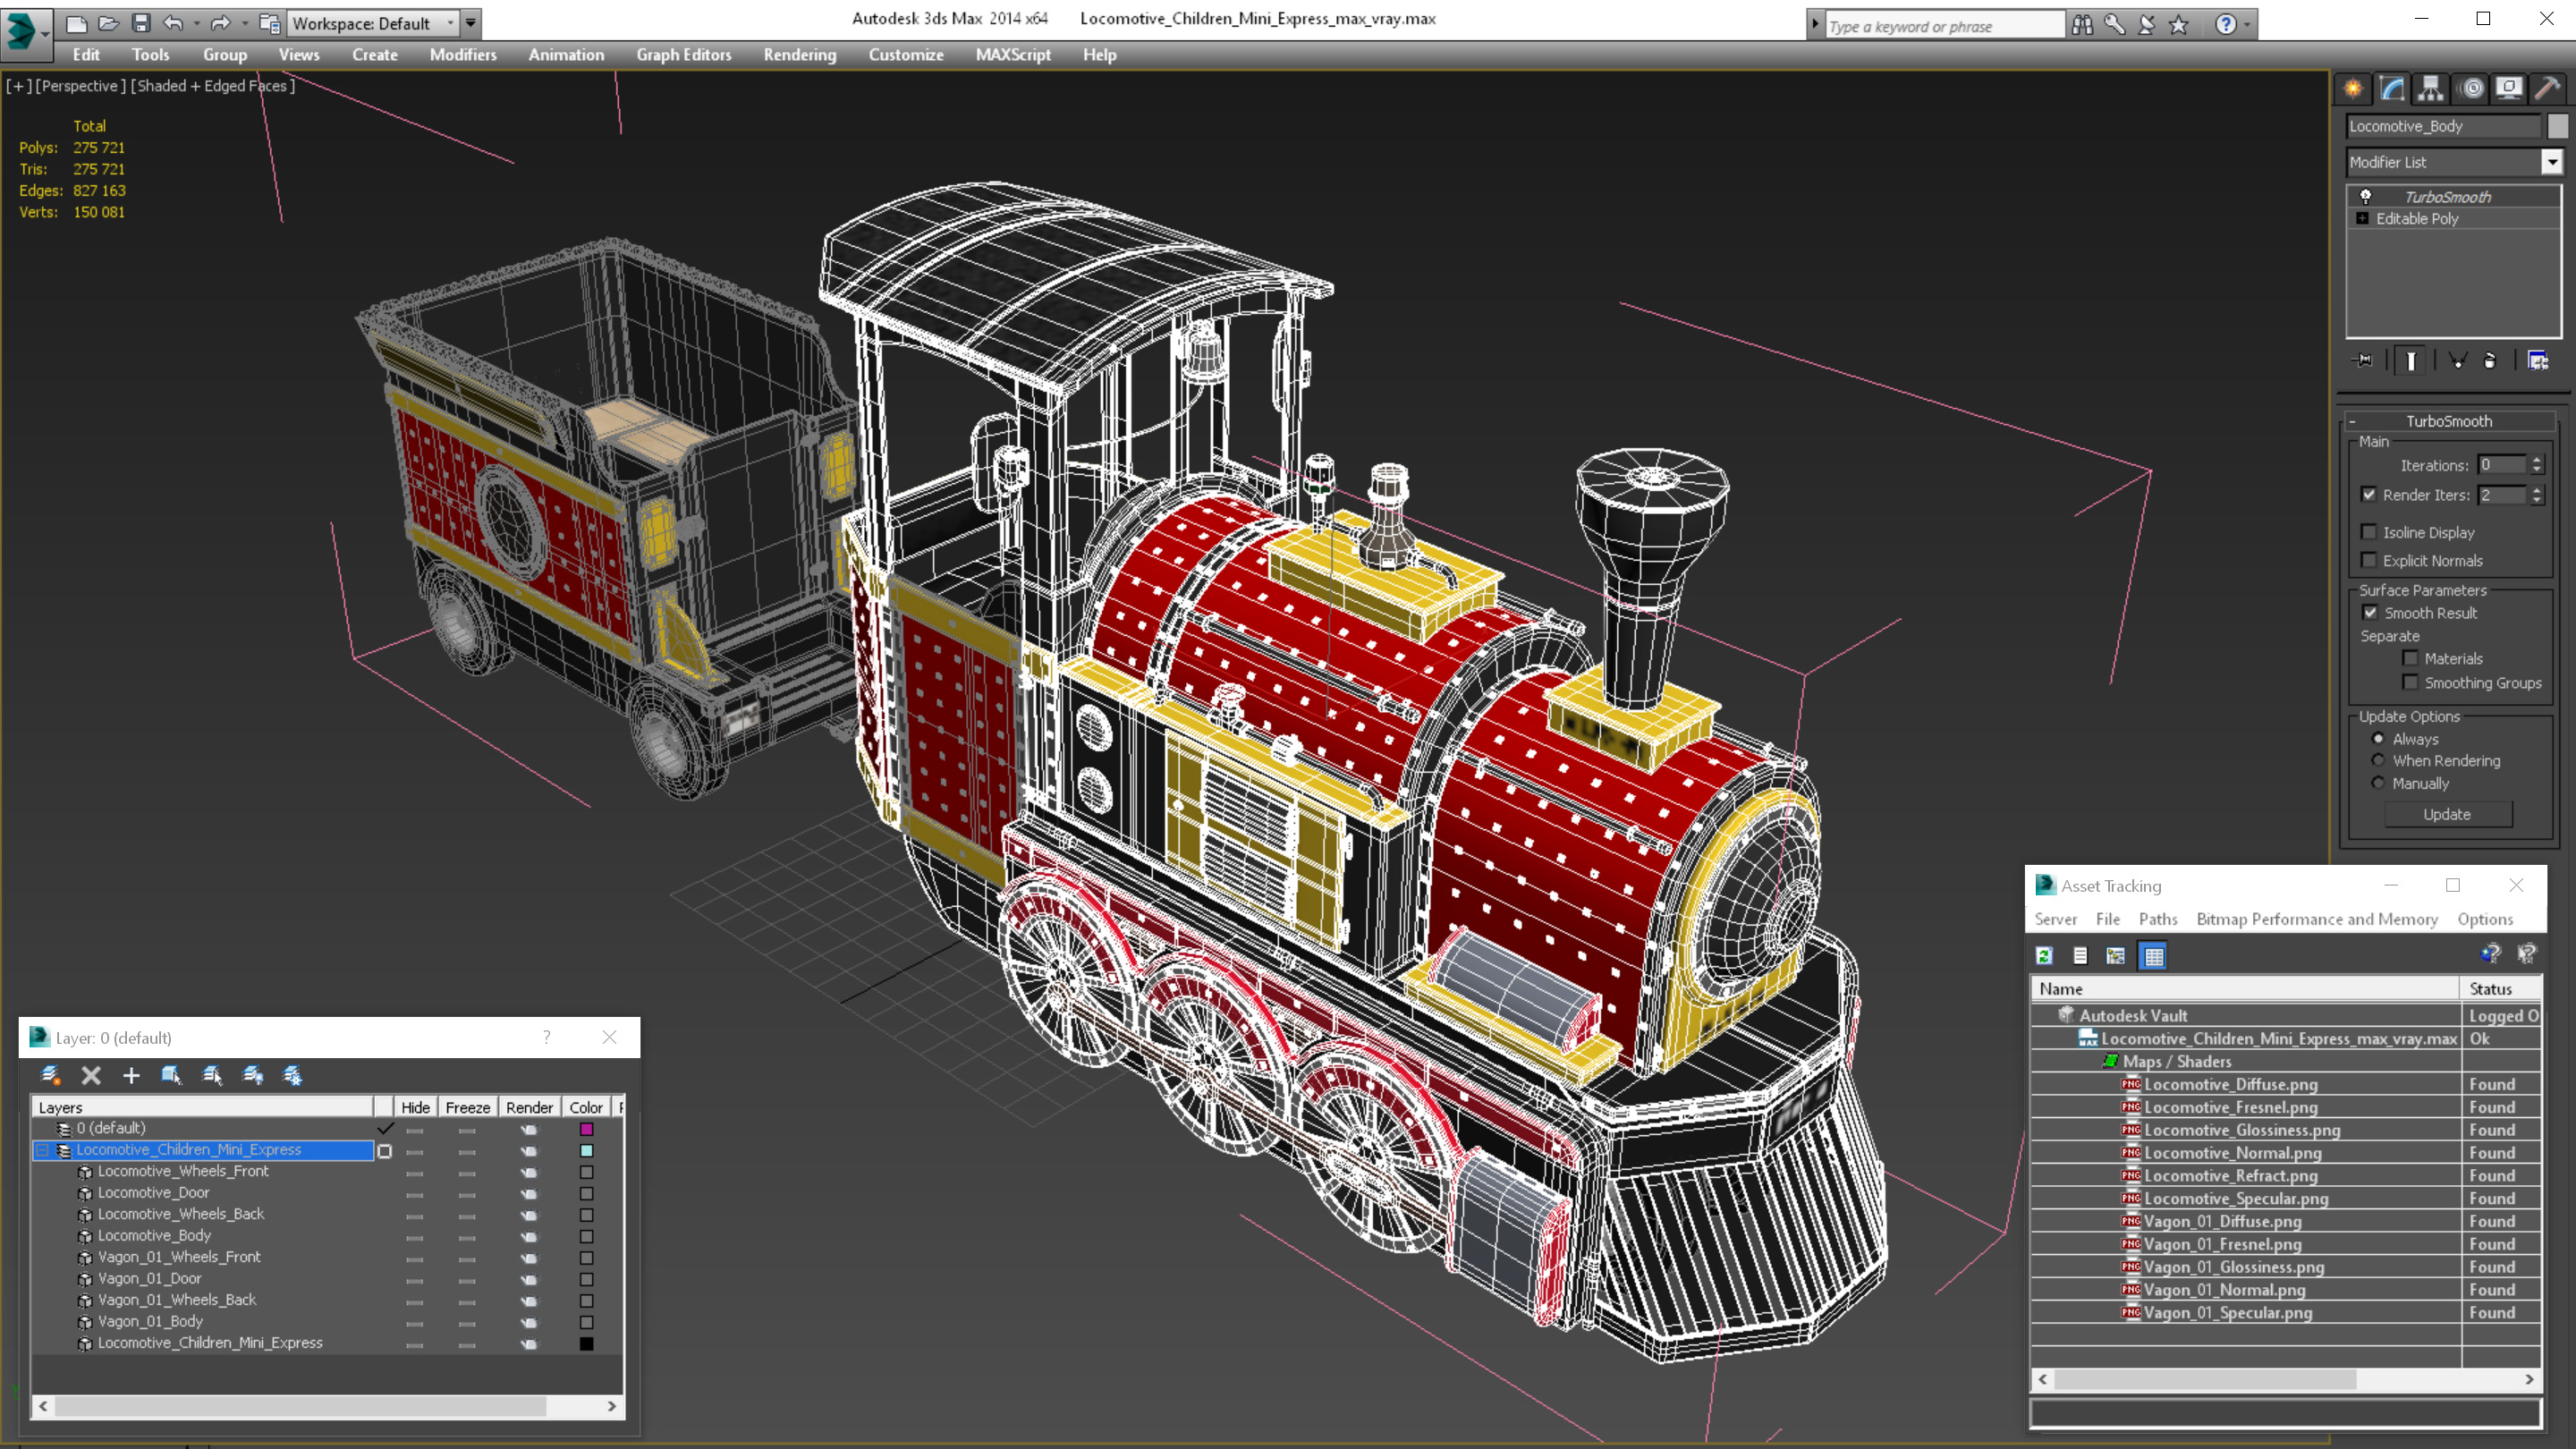Open the Hierarchy command panel tab

click(2431, 89)
